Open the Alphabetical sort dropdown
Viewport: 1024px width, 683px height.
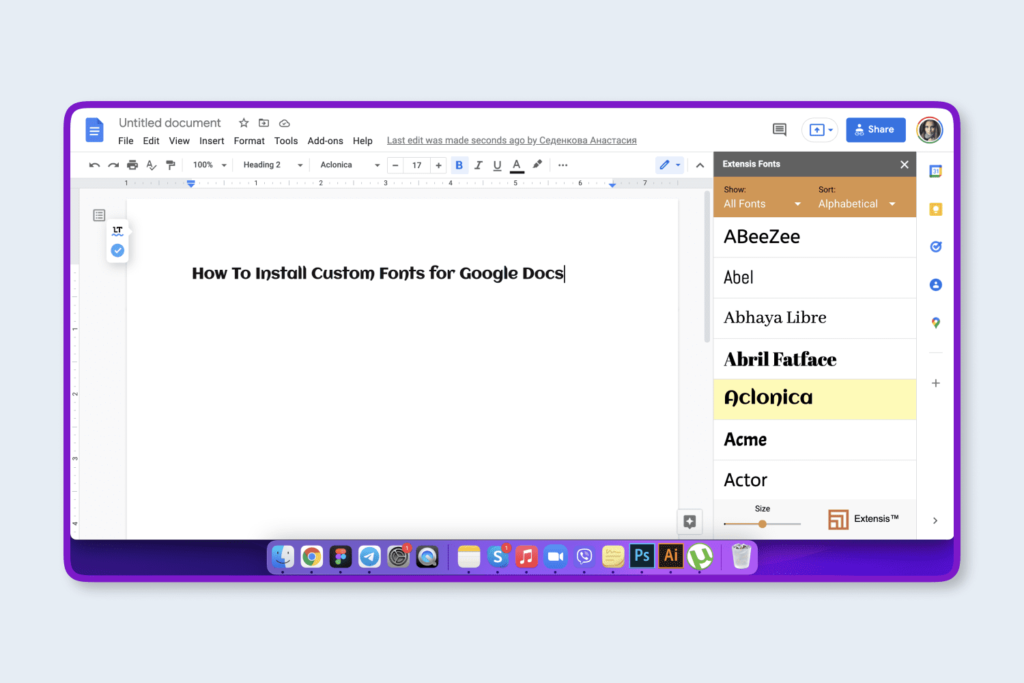click(858, 202)
